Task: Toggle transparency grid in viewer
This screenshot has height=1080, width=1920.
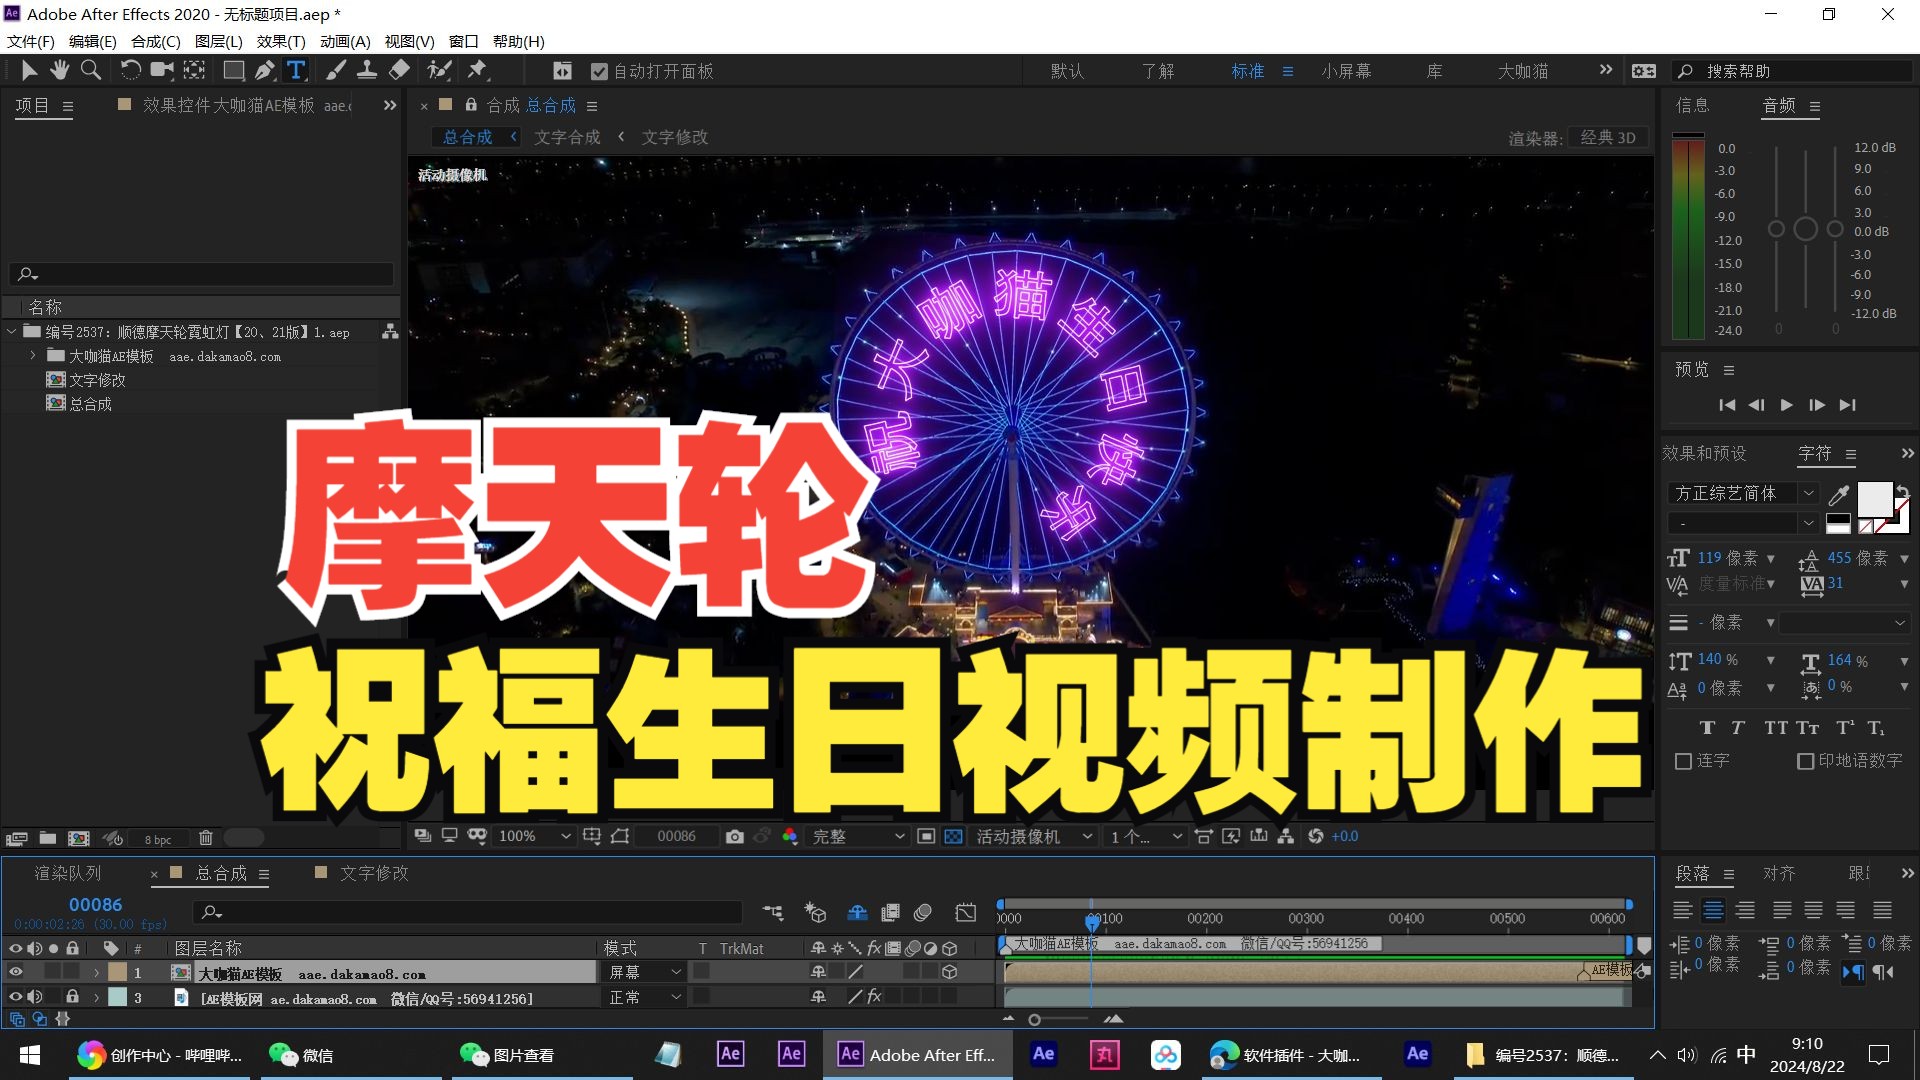Action: coord(953,836)
